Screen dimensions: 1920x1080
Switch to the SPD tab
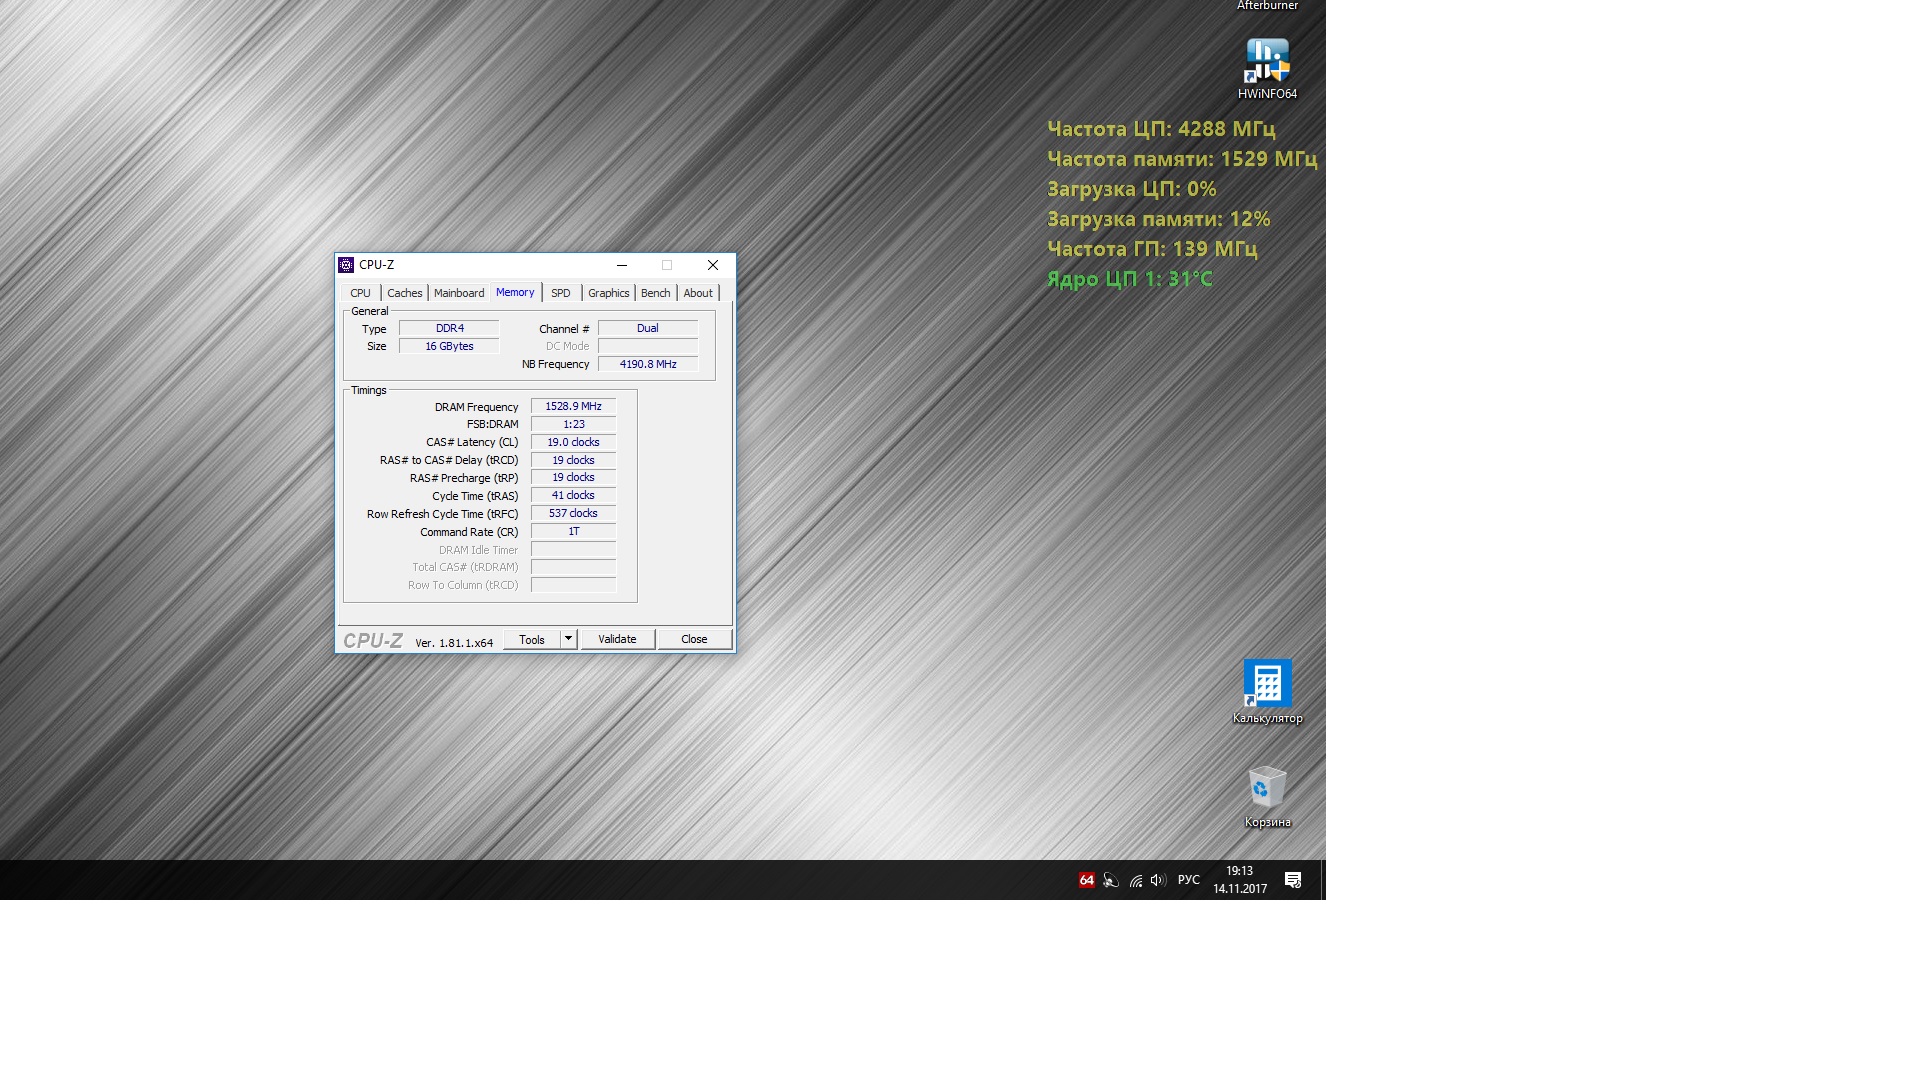click(560, 293)
